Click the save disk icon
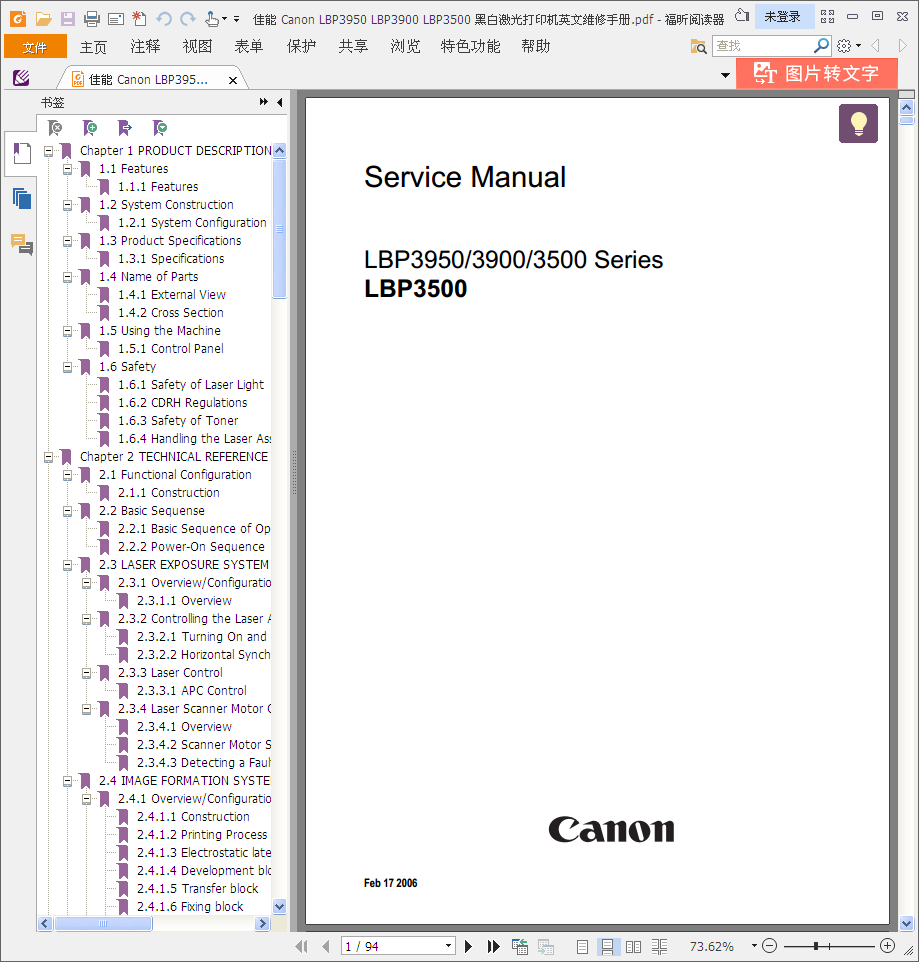This screenshot has height=962, width=919. pos(67,19)
